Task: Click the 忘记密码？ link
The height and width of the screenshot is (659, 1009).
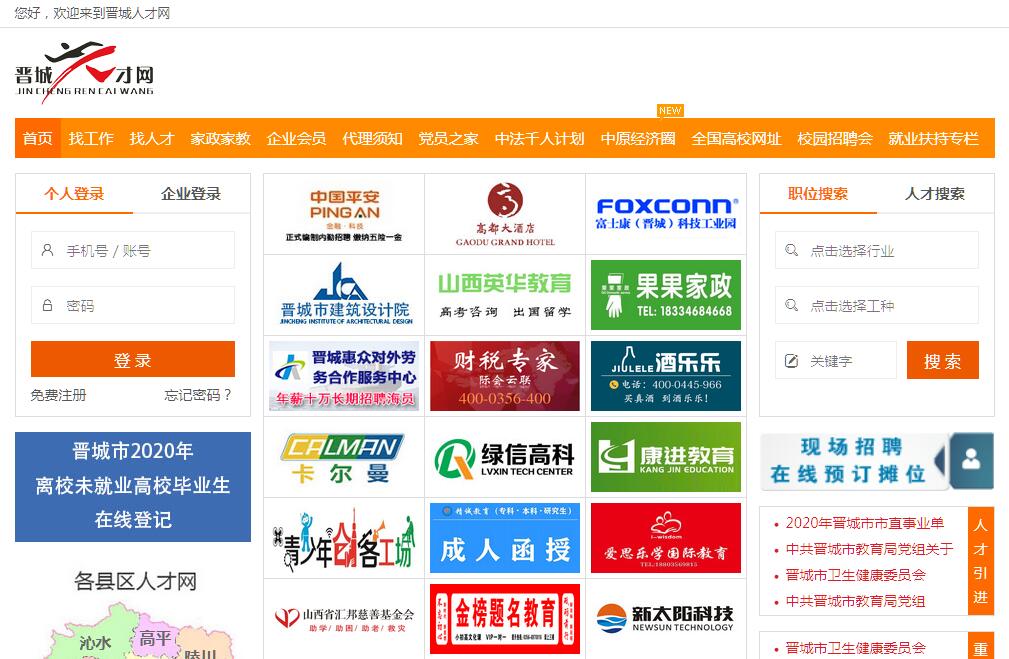Action: click(x=199, y=395)
